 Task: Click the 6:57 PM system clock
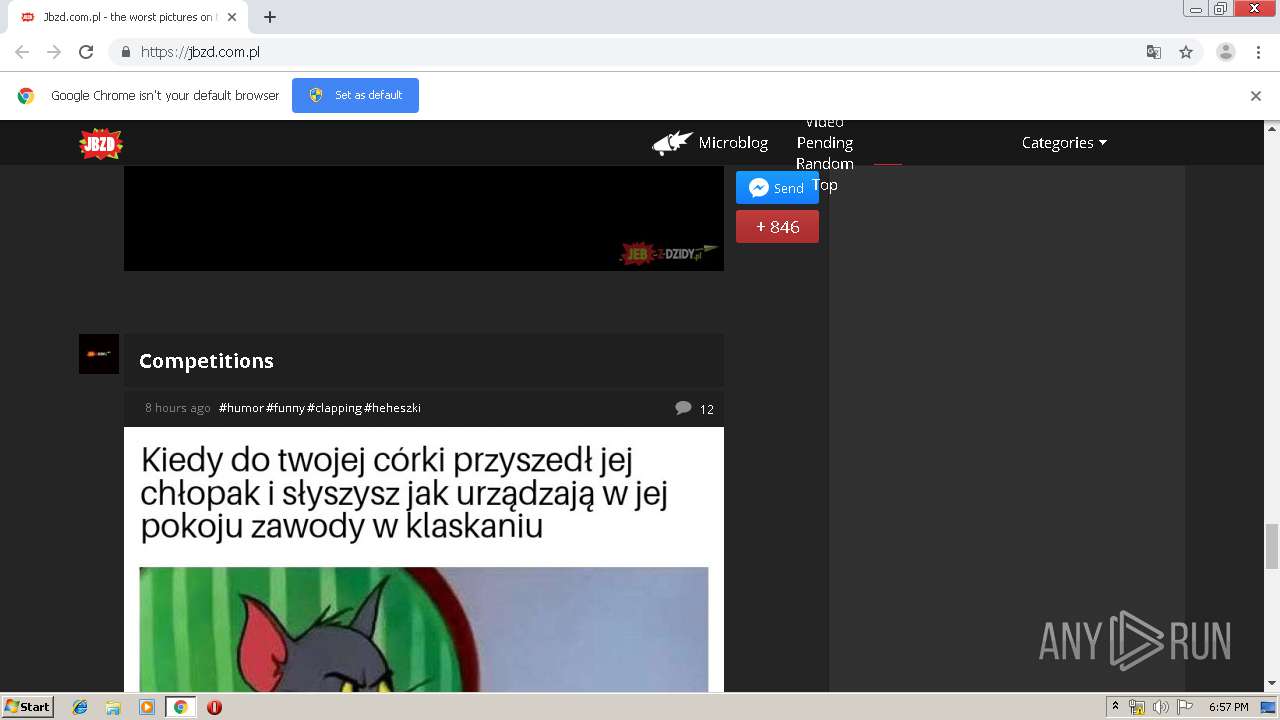coord(1228,707)
